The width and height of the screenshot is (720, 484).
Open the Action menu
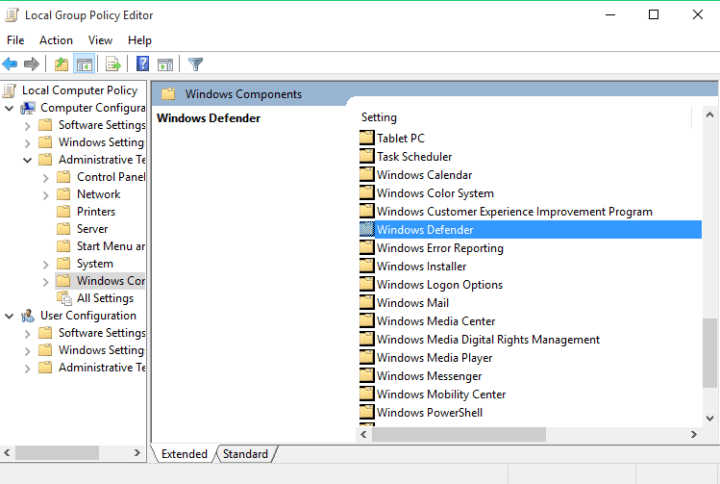[56, 40]
